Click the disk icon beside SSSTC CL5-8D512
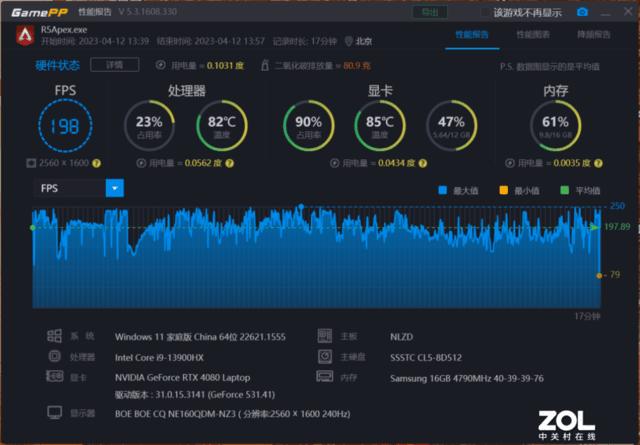The image size is (640, 445). point(325,356)
